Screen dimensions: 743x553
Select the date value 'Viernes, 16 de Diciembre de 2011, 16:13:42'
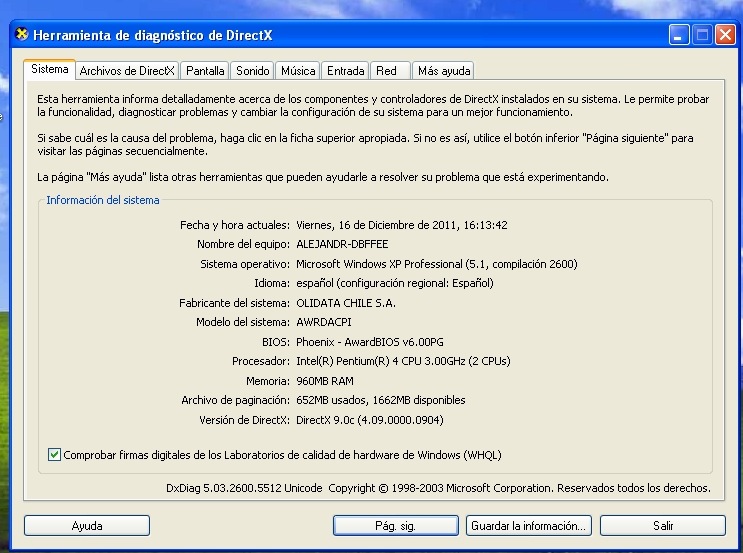click(402, 225)
